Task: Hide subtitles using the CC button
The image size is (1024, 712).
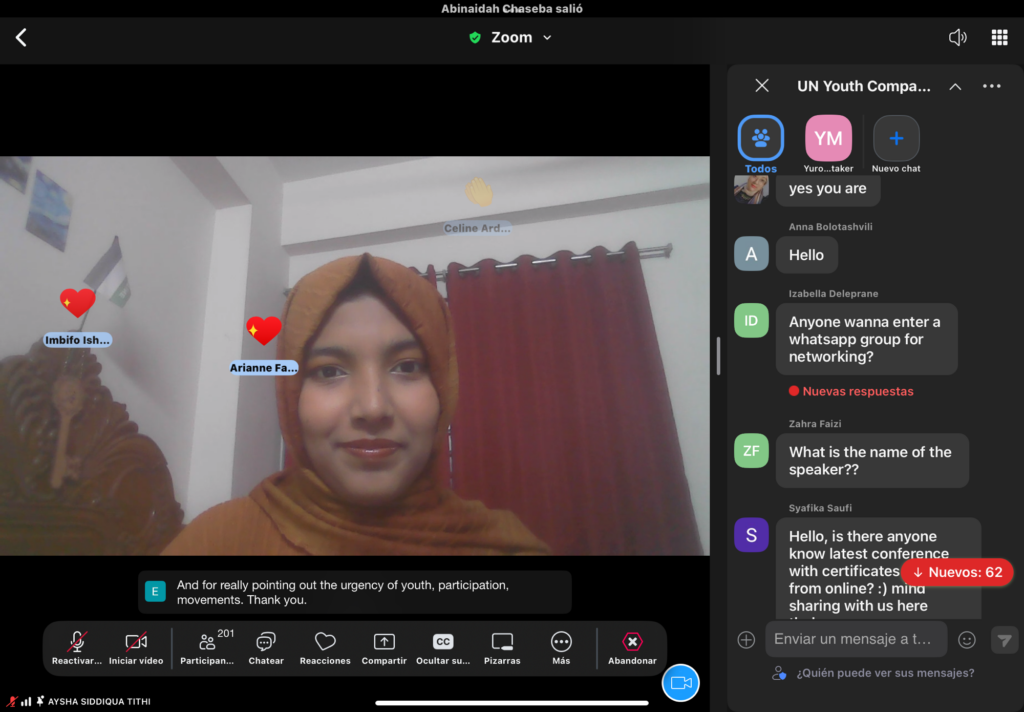Action: click(442, 647)
